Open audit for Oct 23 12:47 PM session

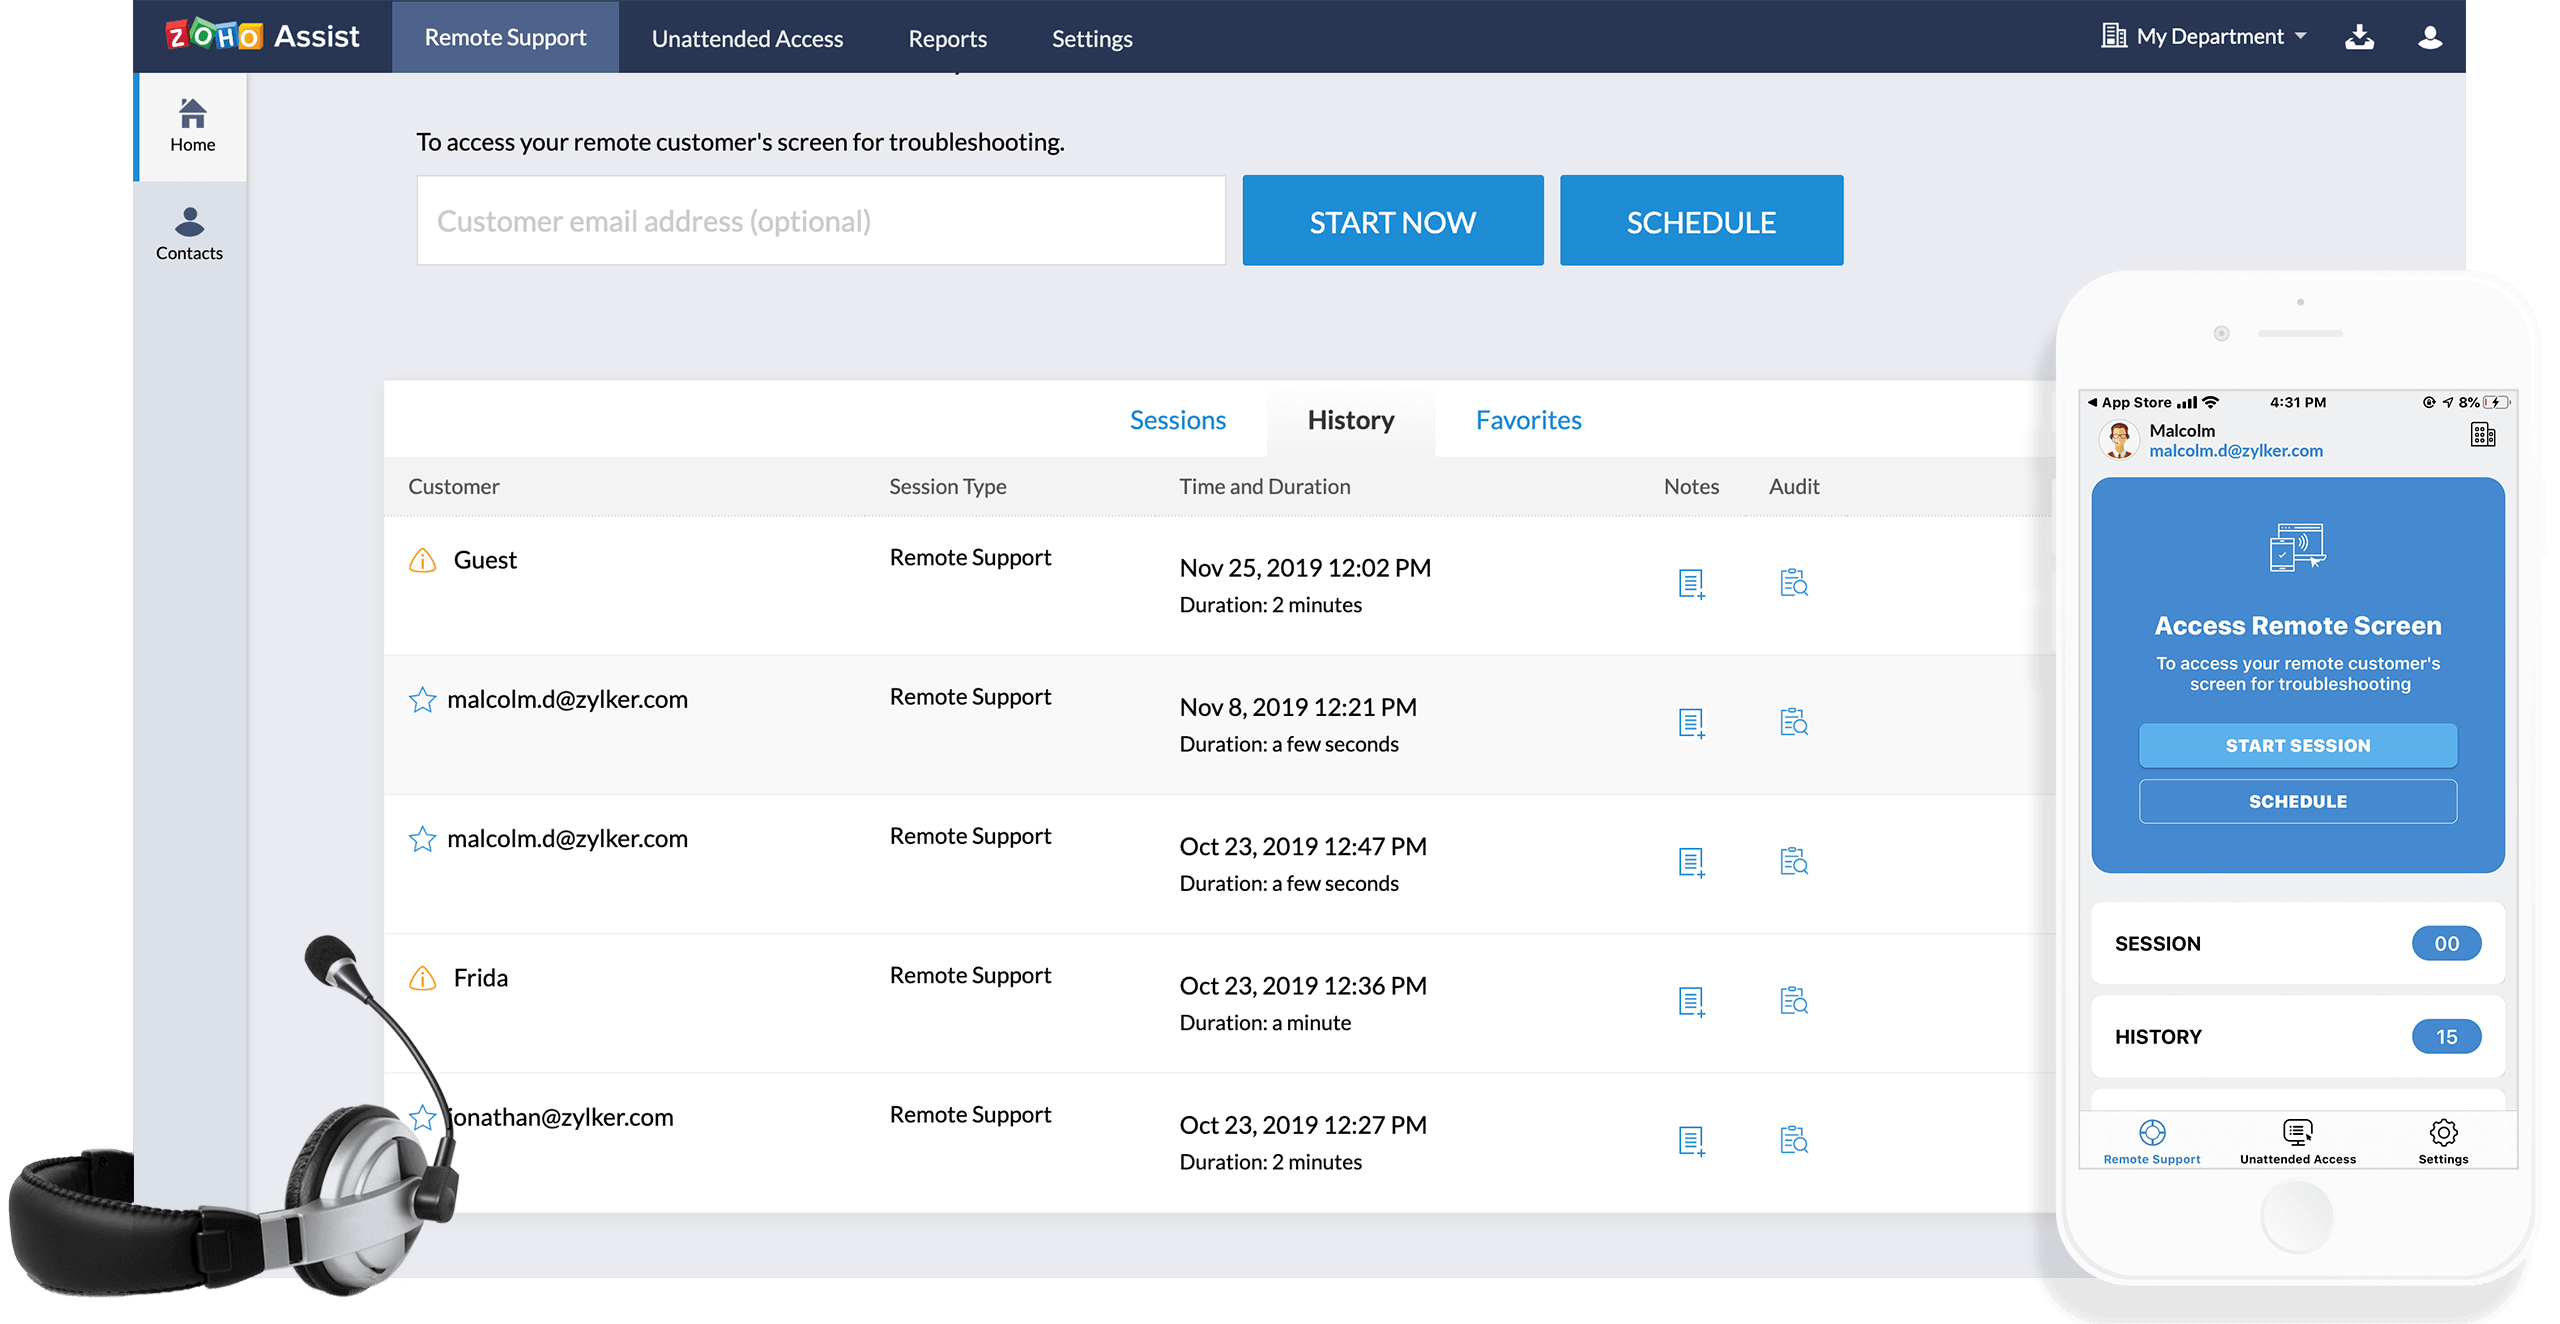click(1794, 861)
